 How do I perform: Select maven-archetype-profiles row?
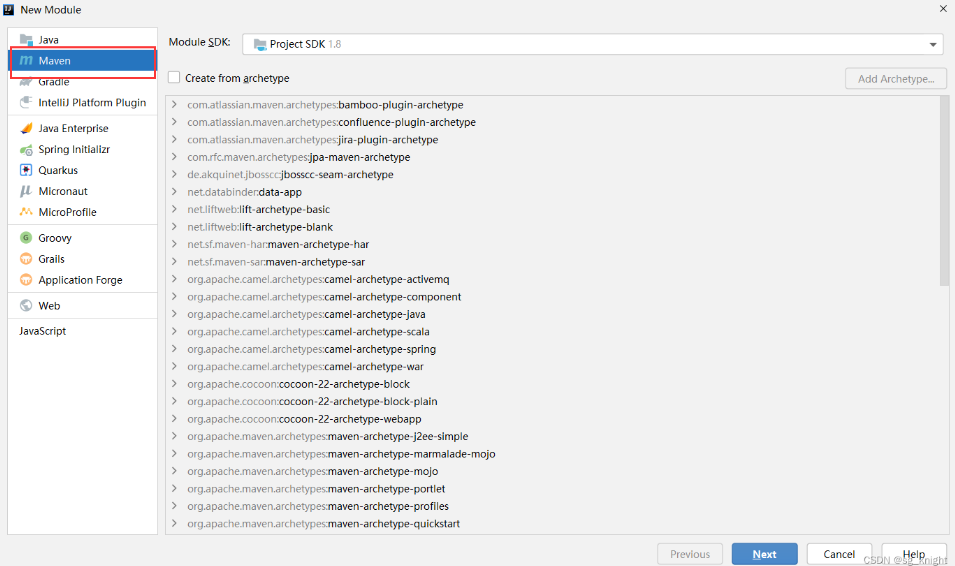(553, 506)
